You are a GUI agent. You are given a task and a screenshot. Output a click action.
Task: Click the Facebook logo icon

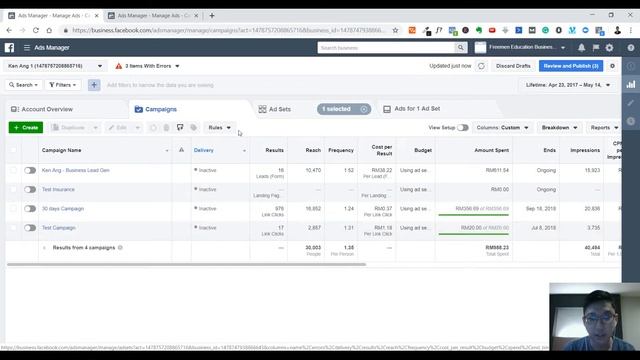point(9,47)
